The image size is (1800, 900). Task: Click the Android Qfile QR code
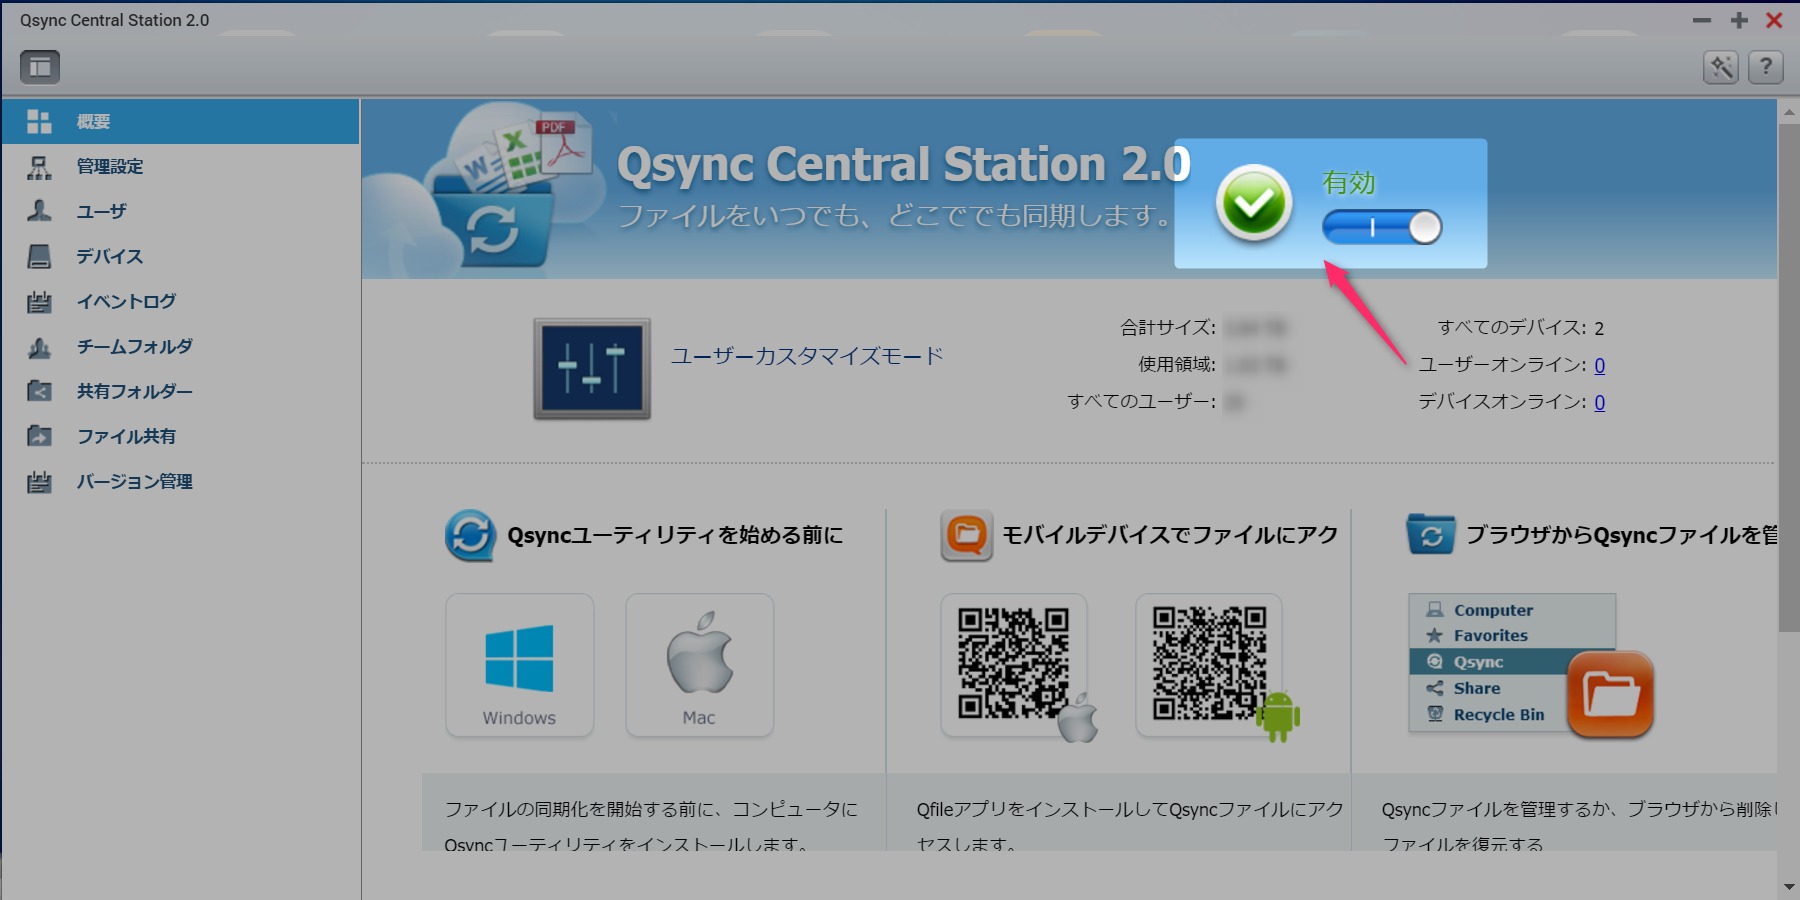[1209, 665]
